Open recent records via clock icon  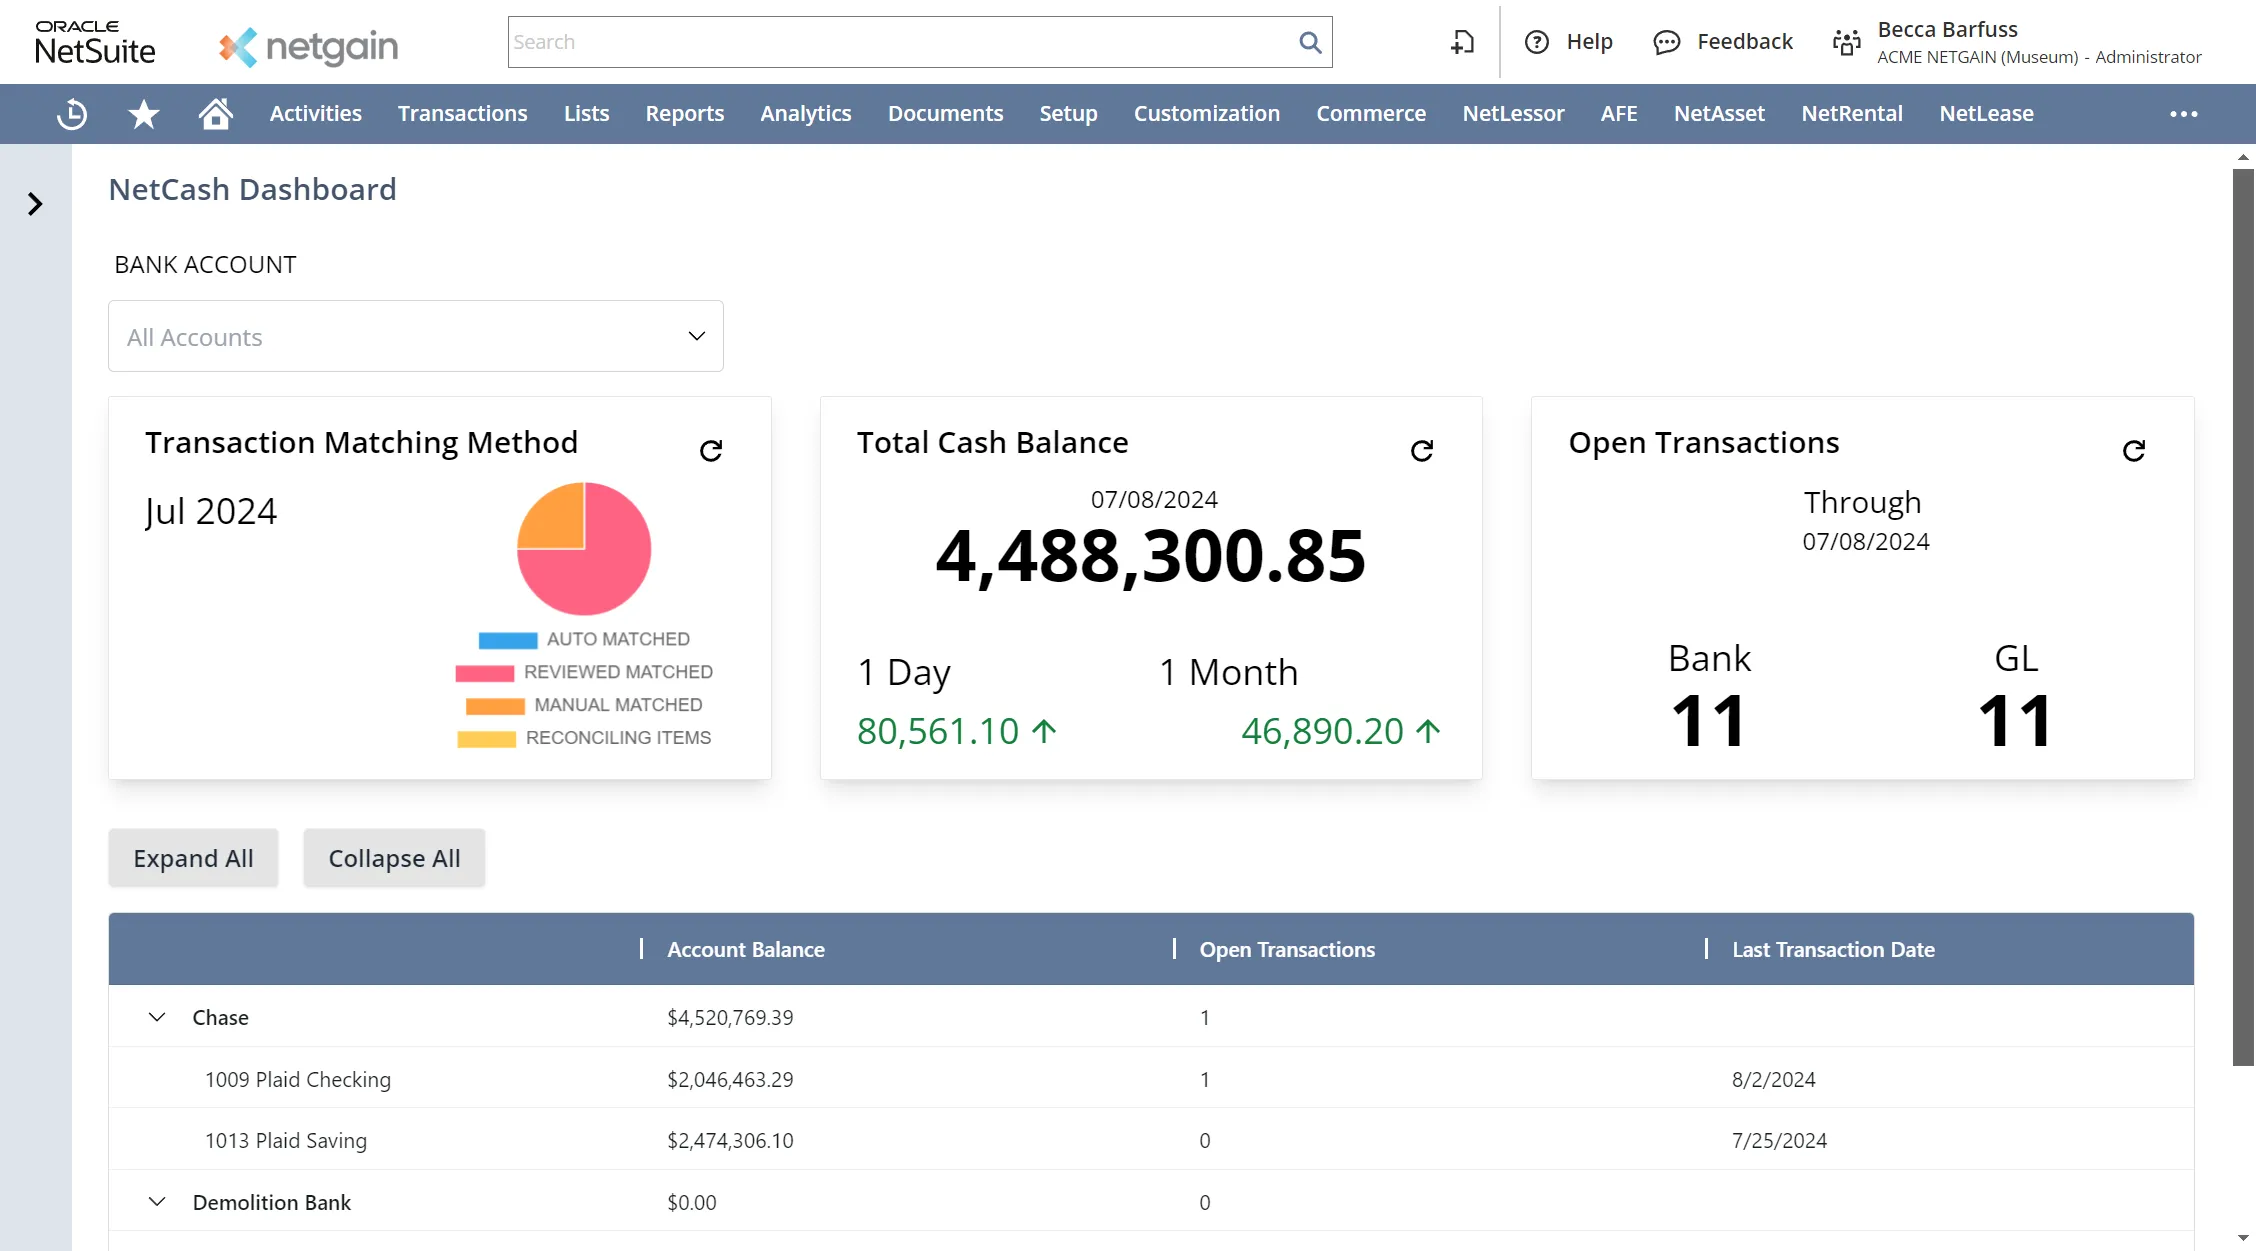71,114
